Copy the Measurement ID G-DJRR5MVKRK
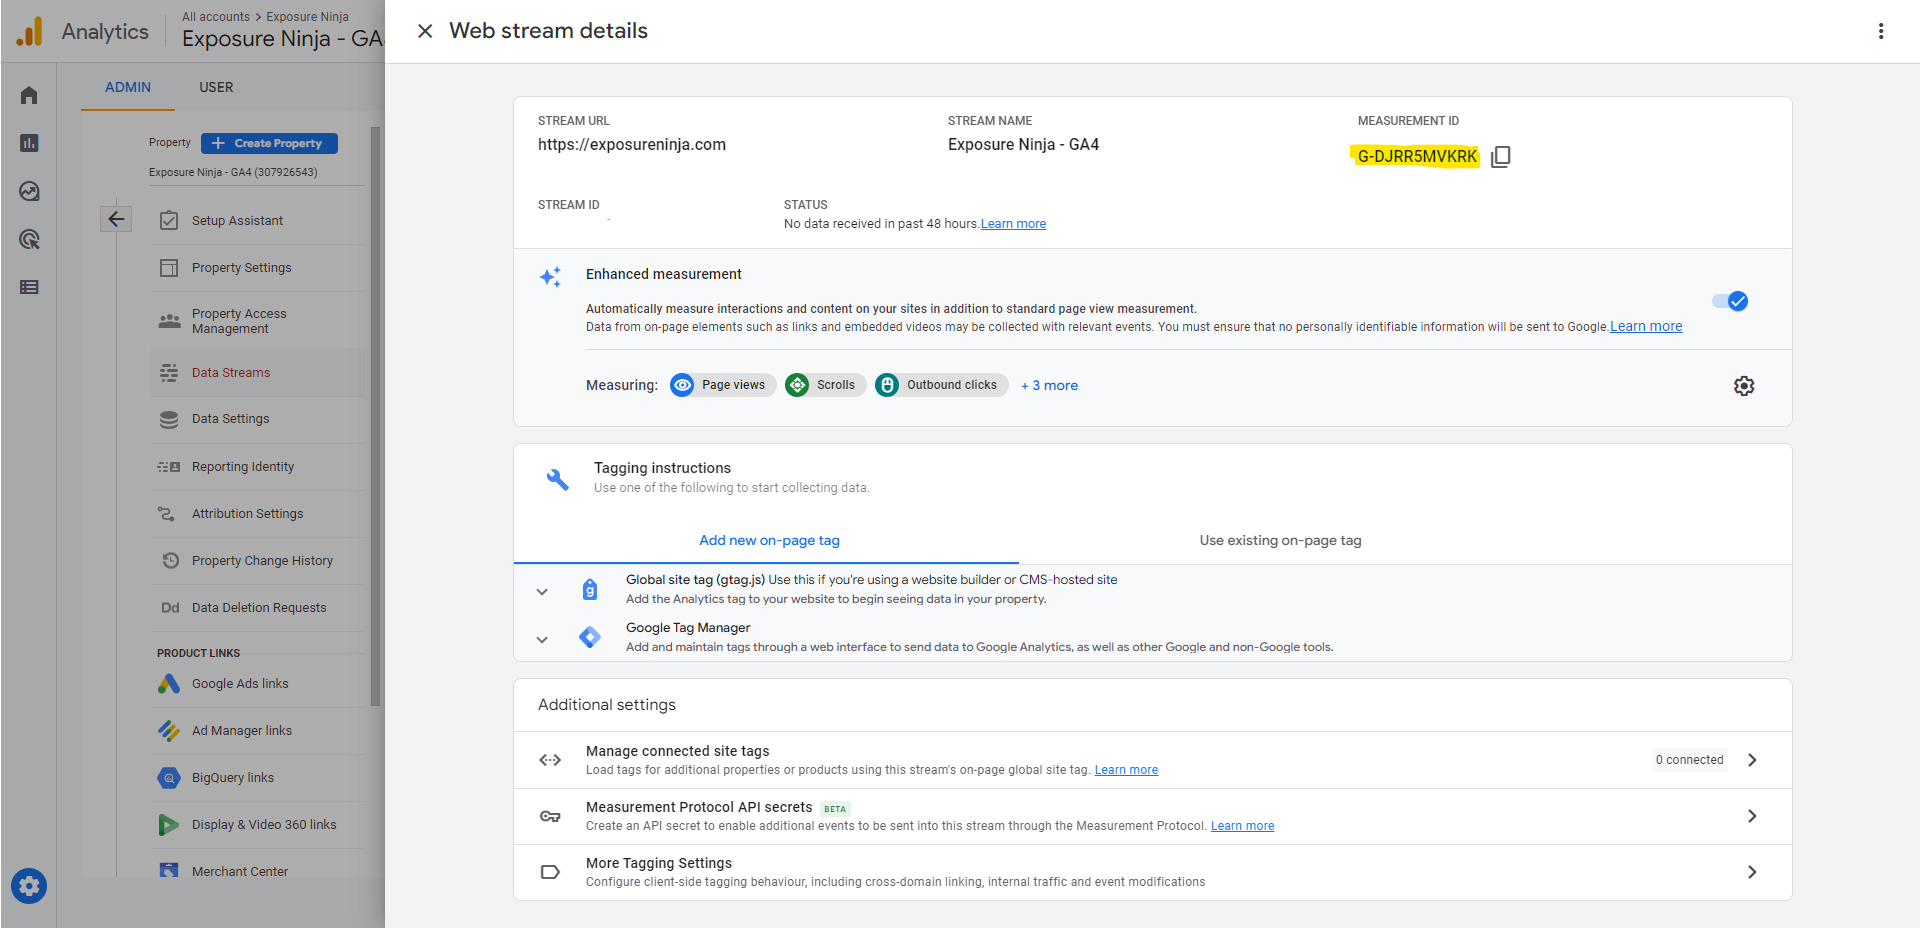This screenshot has width=1920, height=928. pyautogui.click(x=1501, y=156)
